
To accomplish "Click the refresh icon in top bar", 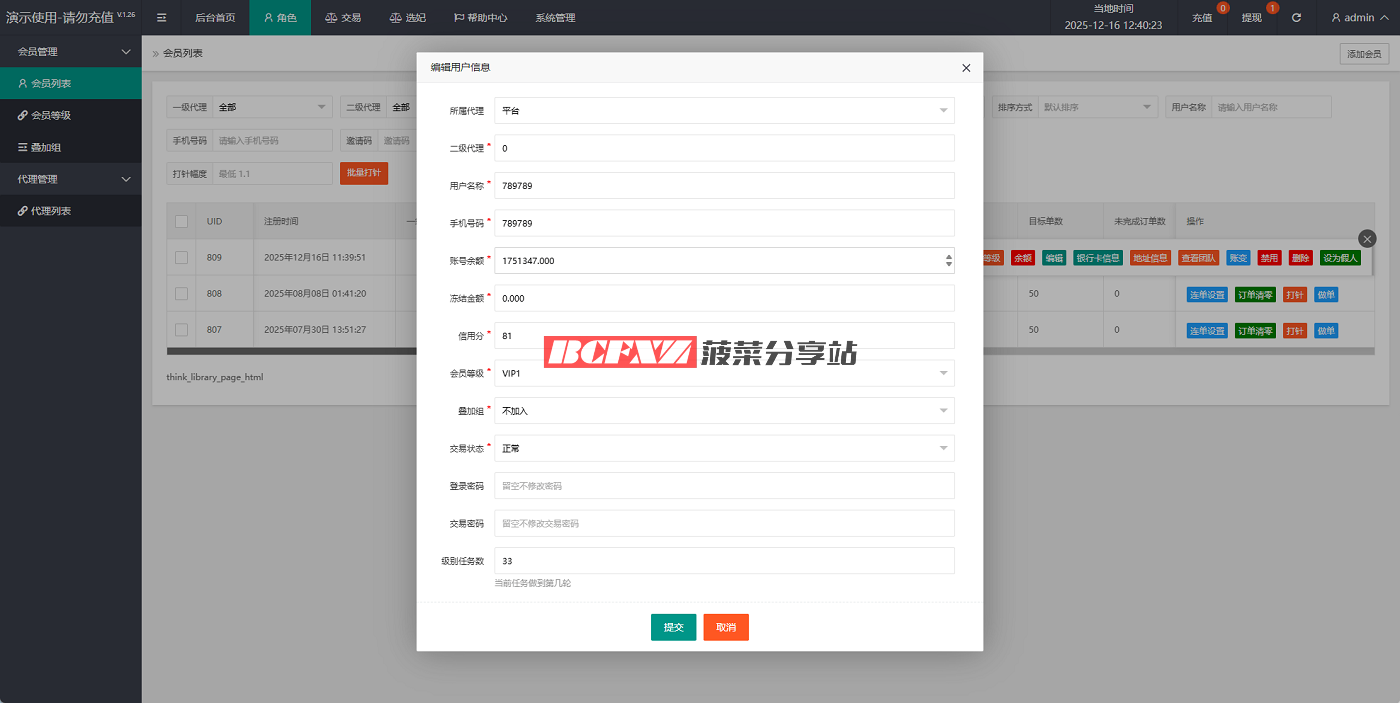I will [1296, 17].
